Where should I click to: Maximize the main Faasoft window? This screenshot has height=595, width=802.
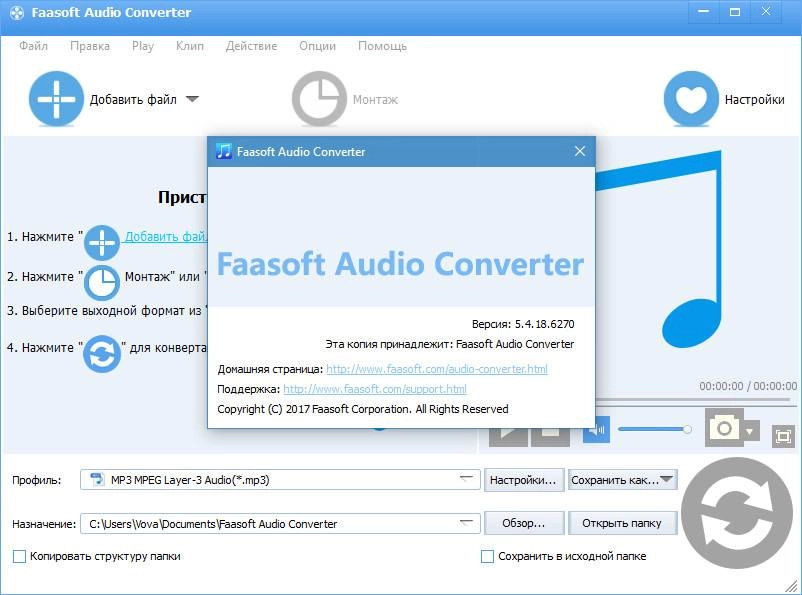point(735,11)
